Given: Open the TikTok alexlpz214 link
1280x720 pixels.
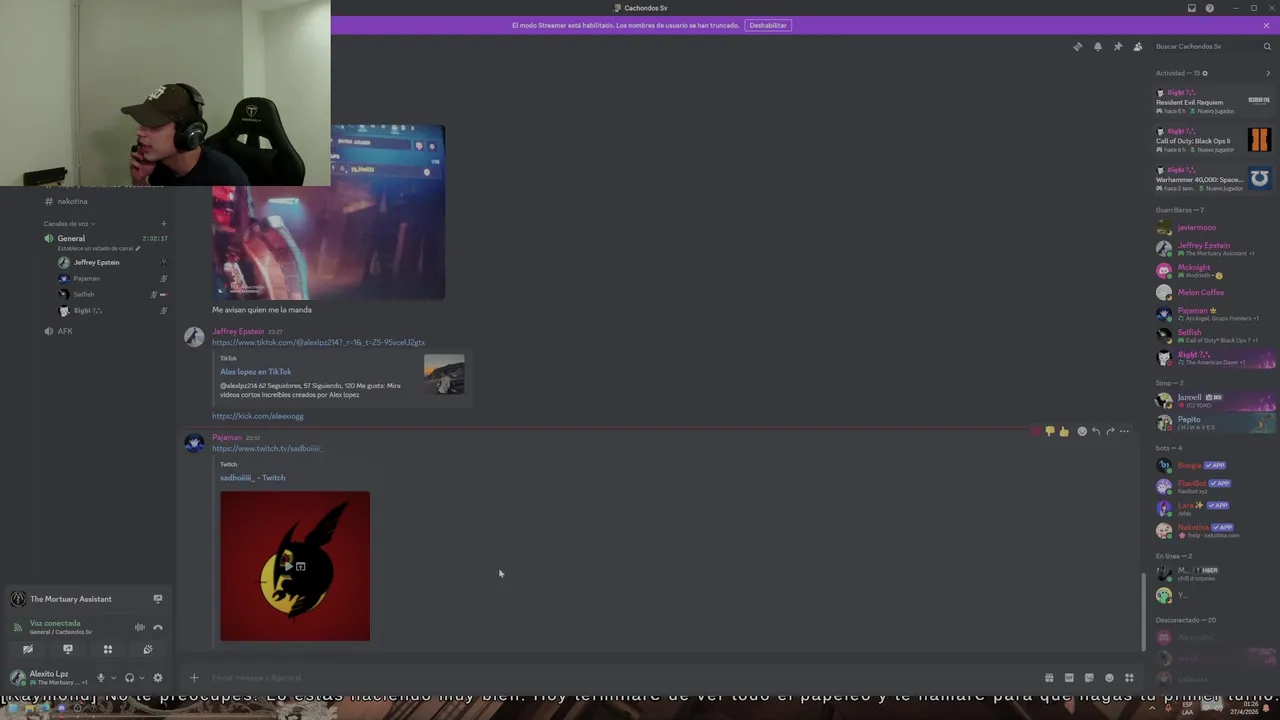Looking at the screenshot, I should (318, 343).
